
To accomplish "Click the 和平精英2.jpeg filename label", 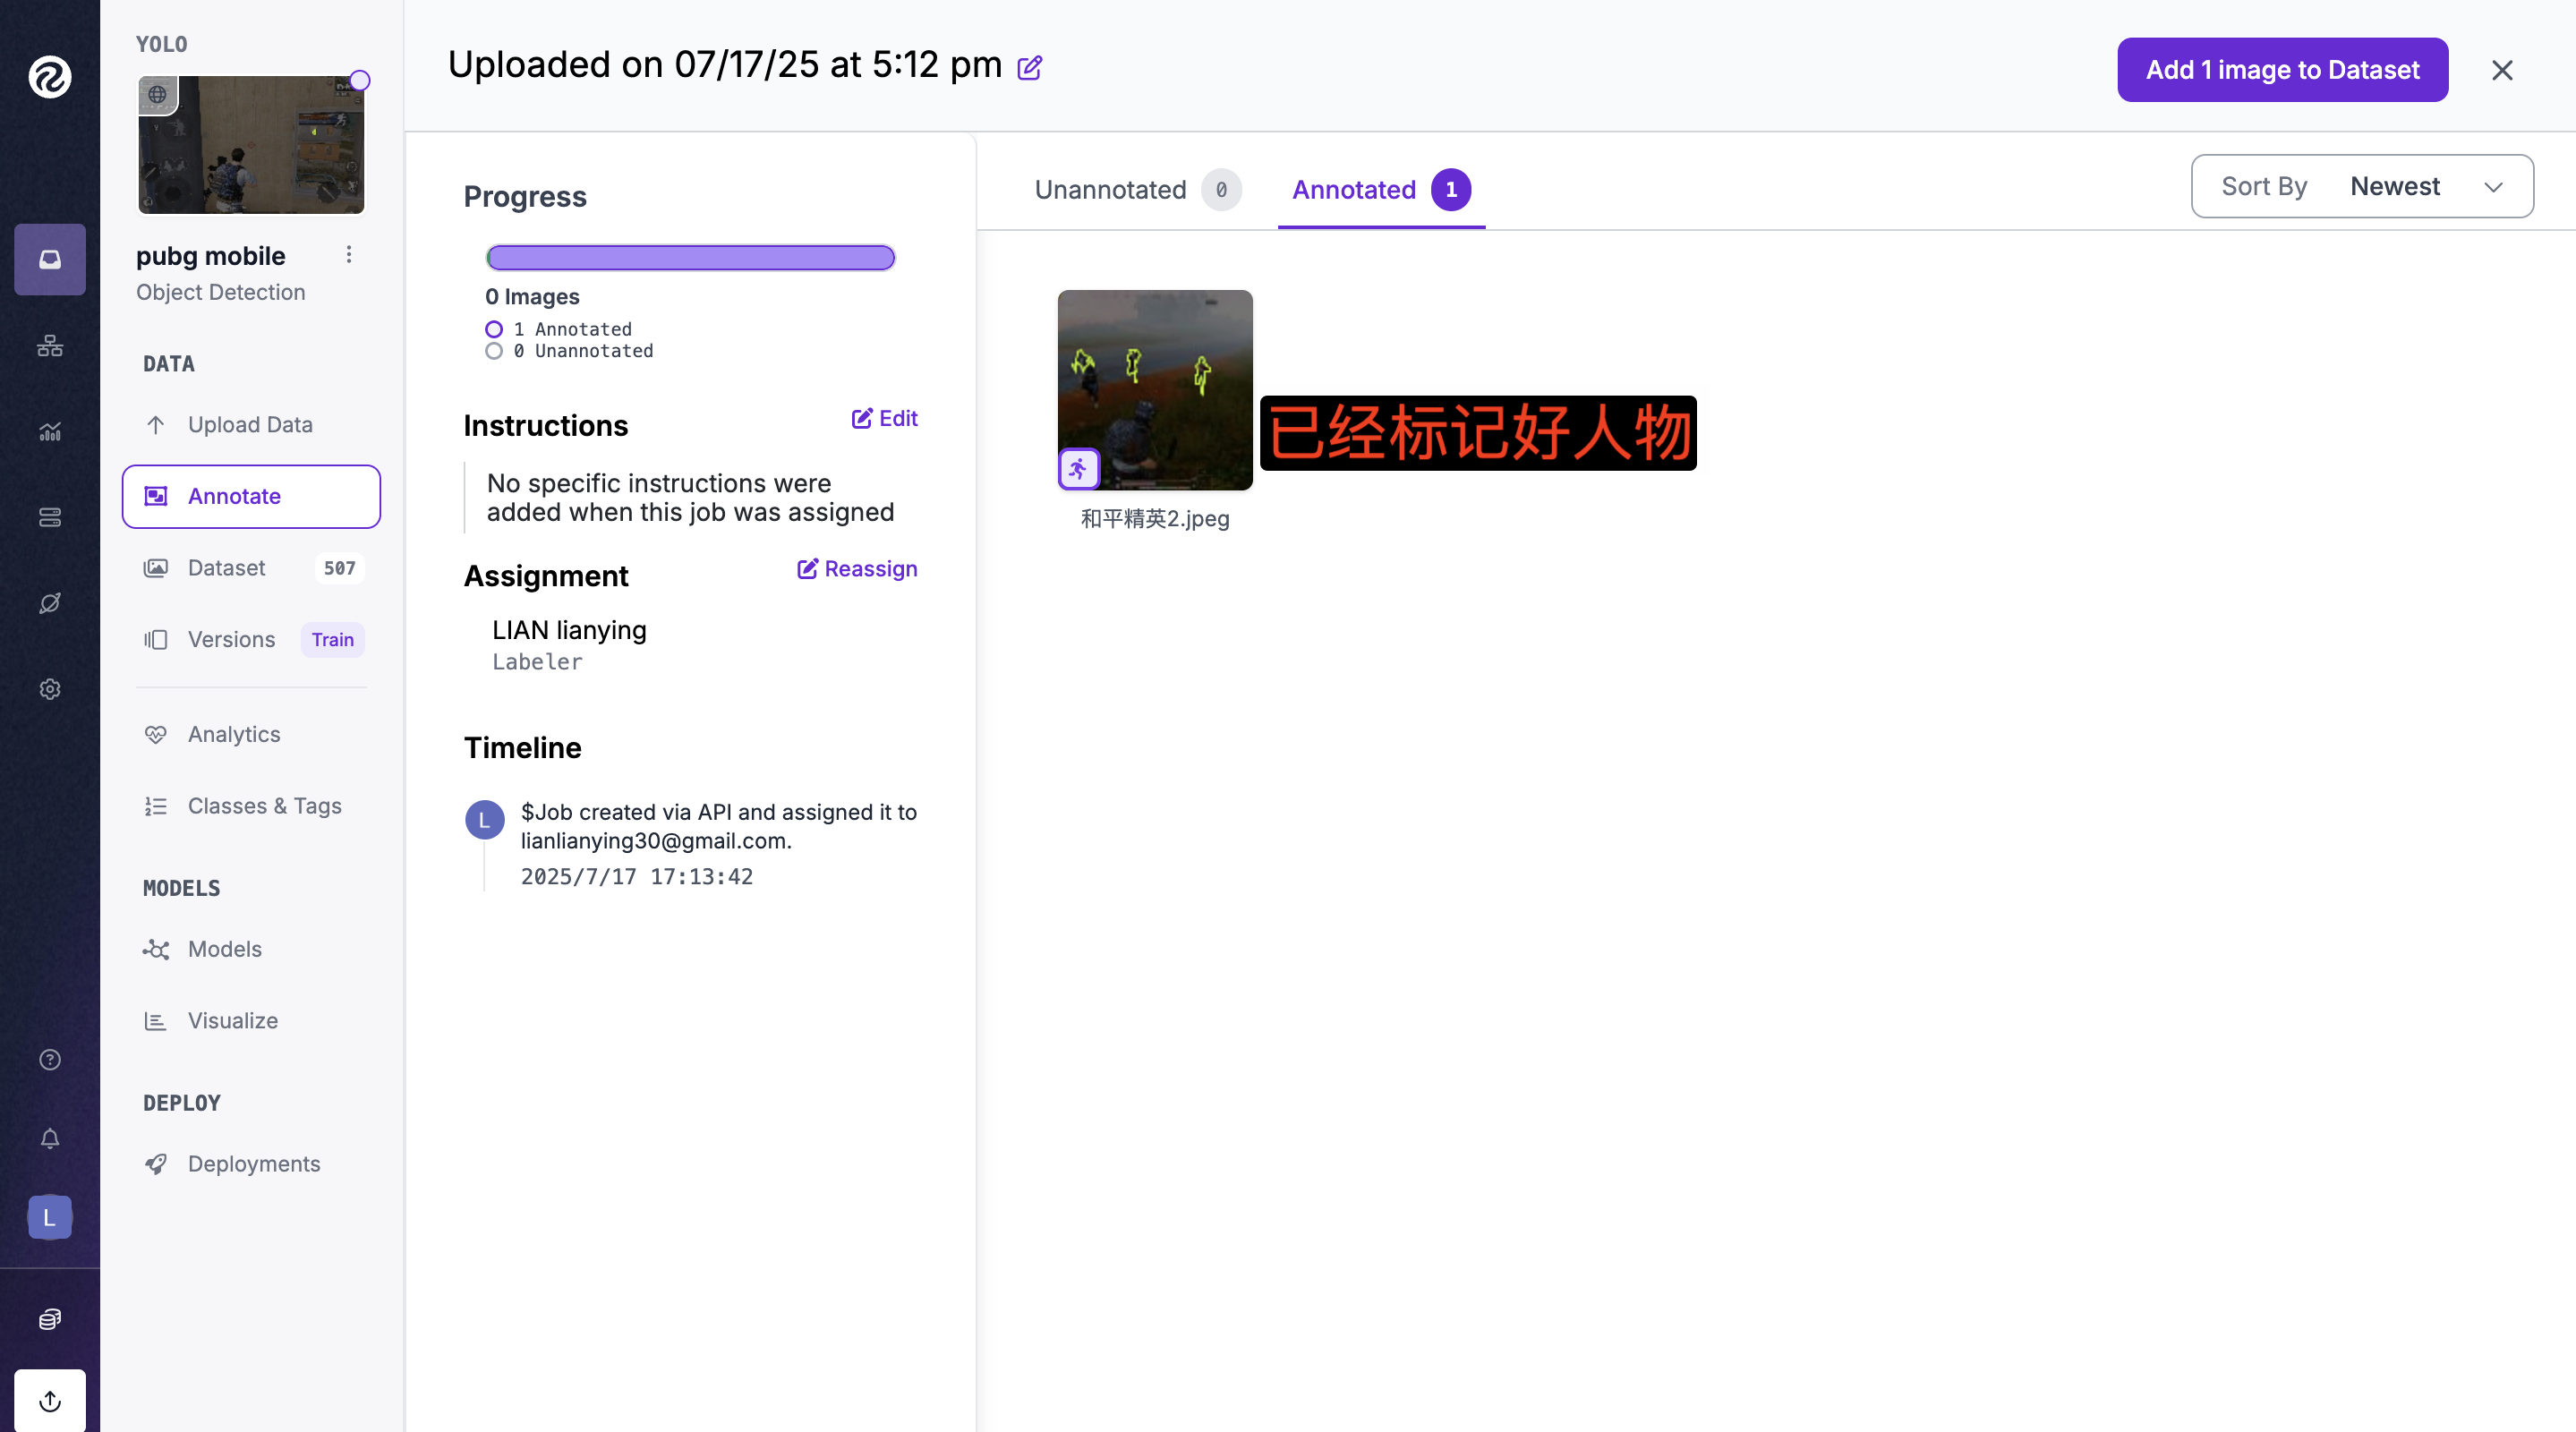I will click(x=1155, y=519).
